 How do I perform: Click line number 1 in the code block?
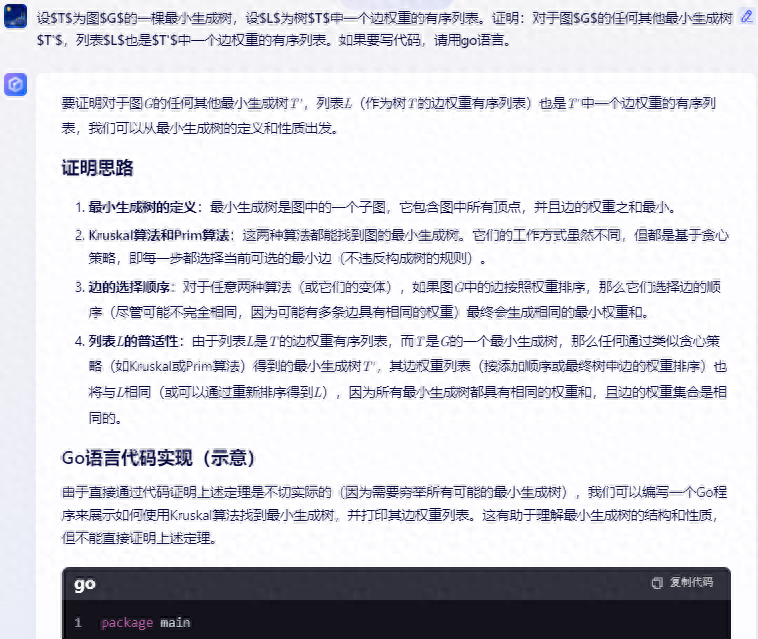[x=78, y=623]
